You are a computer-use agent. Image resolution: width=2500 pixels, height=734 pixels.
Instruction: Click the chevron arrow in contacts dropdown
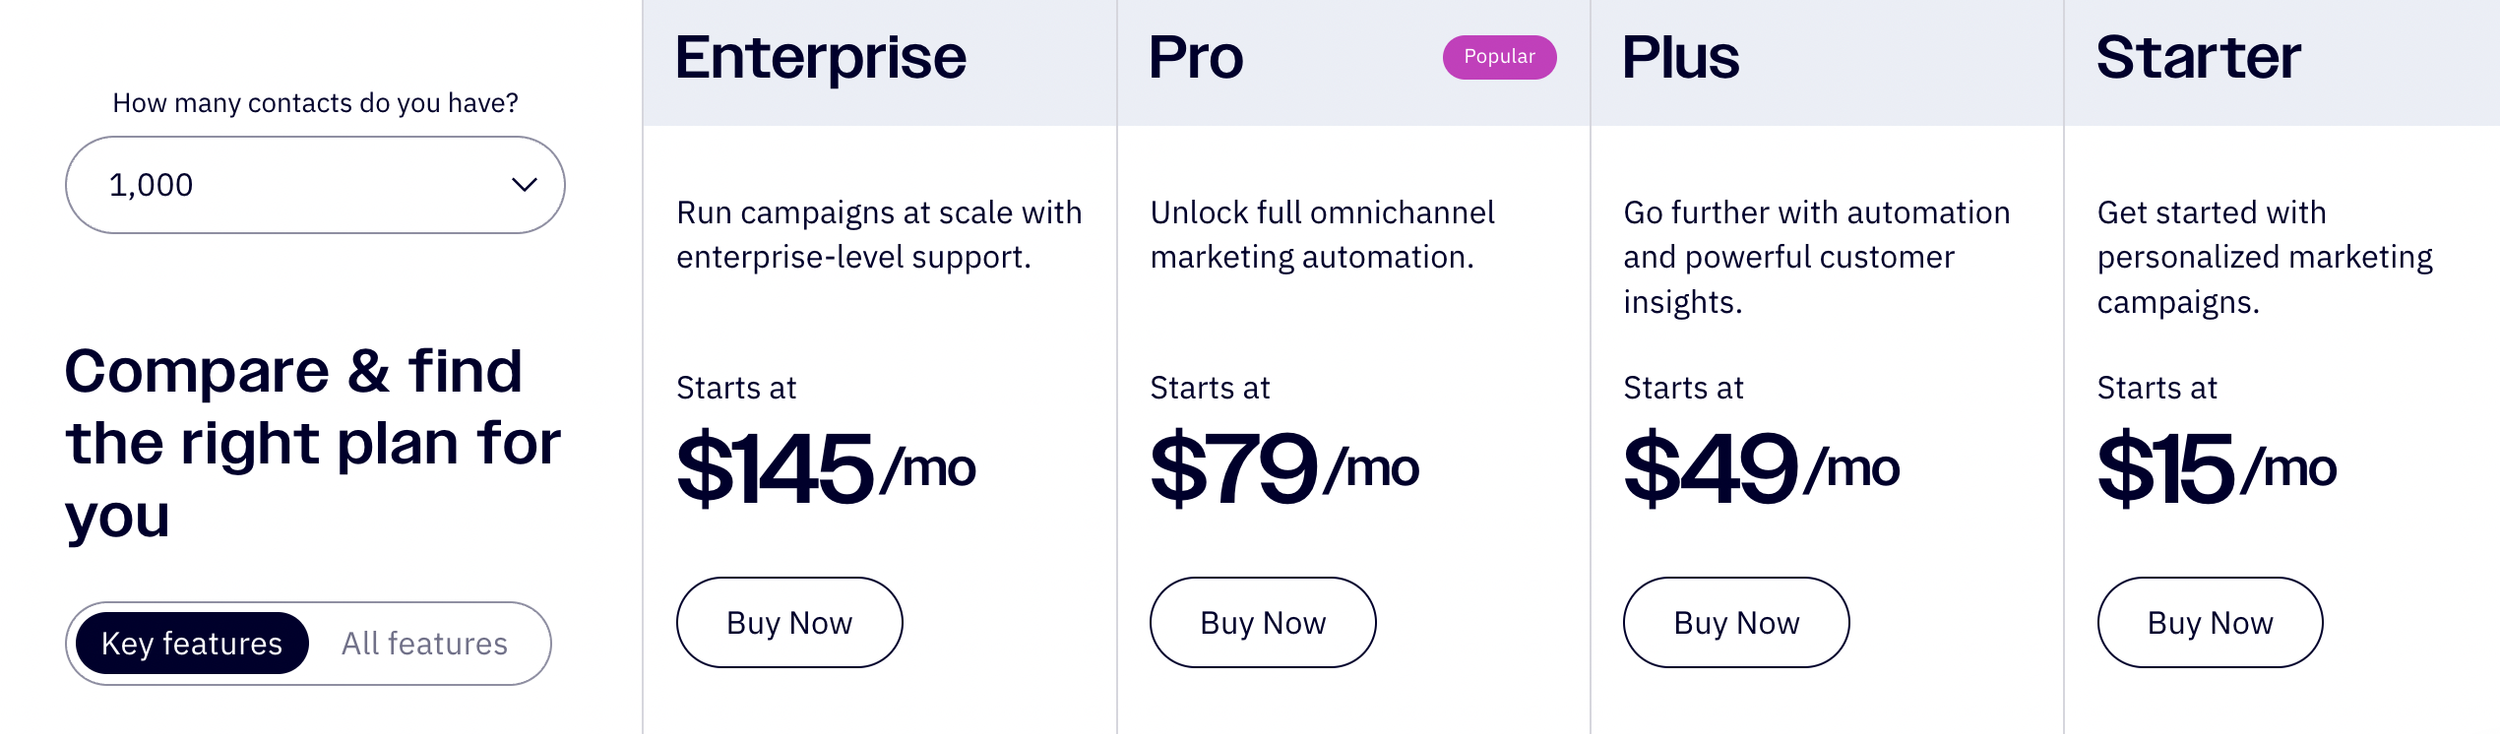[x=524, y=185]
